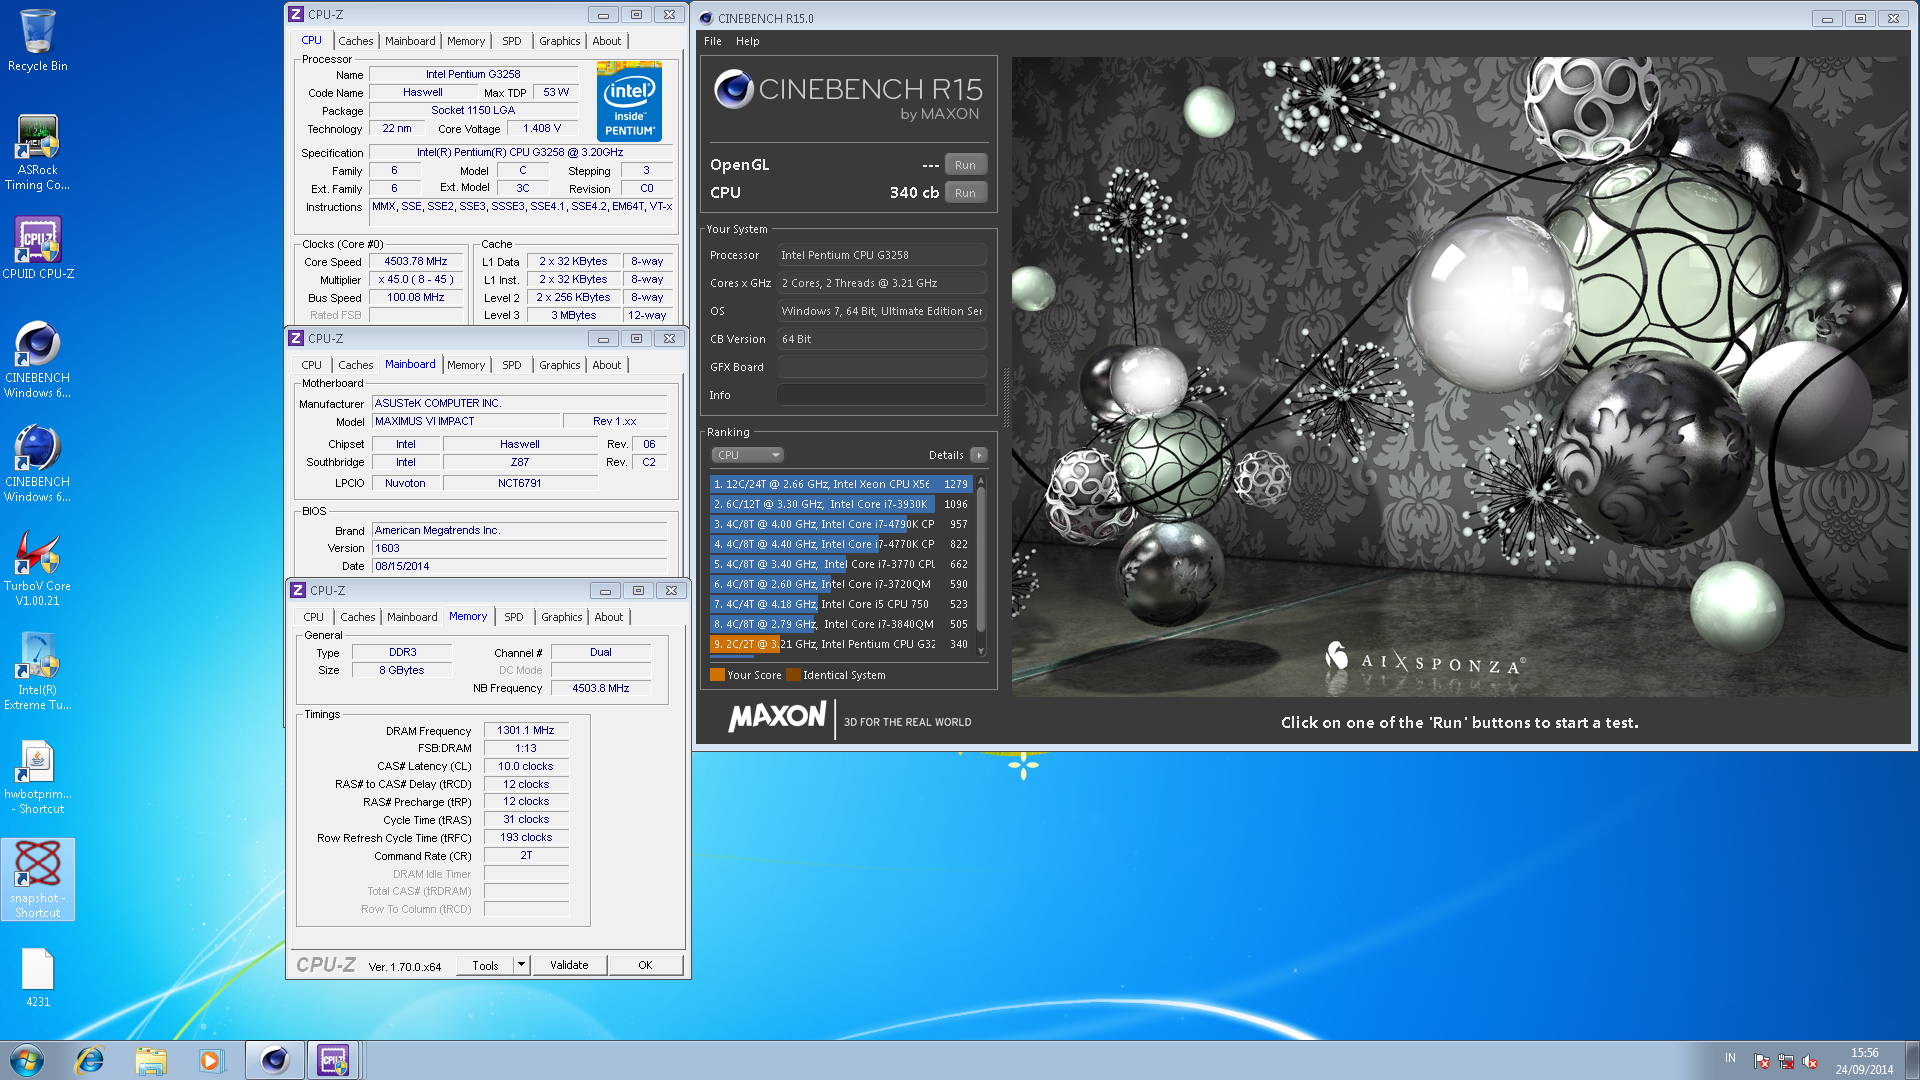
Task: Open Windows Media Player from taskbar
Action: (x=211, y=1060)
